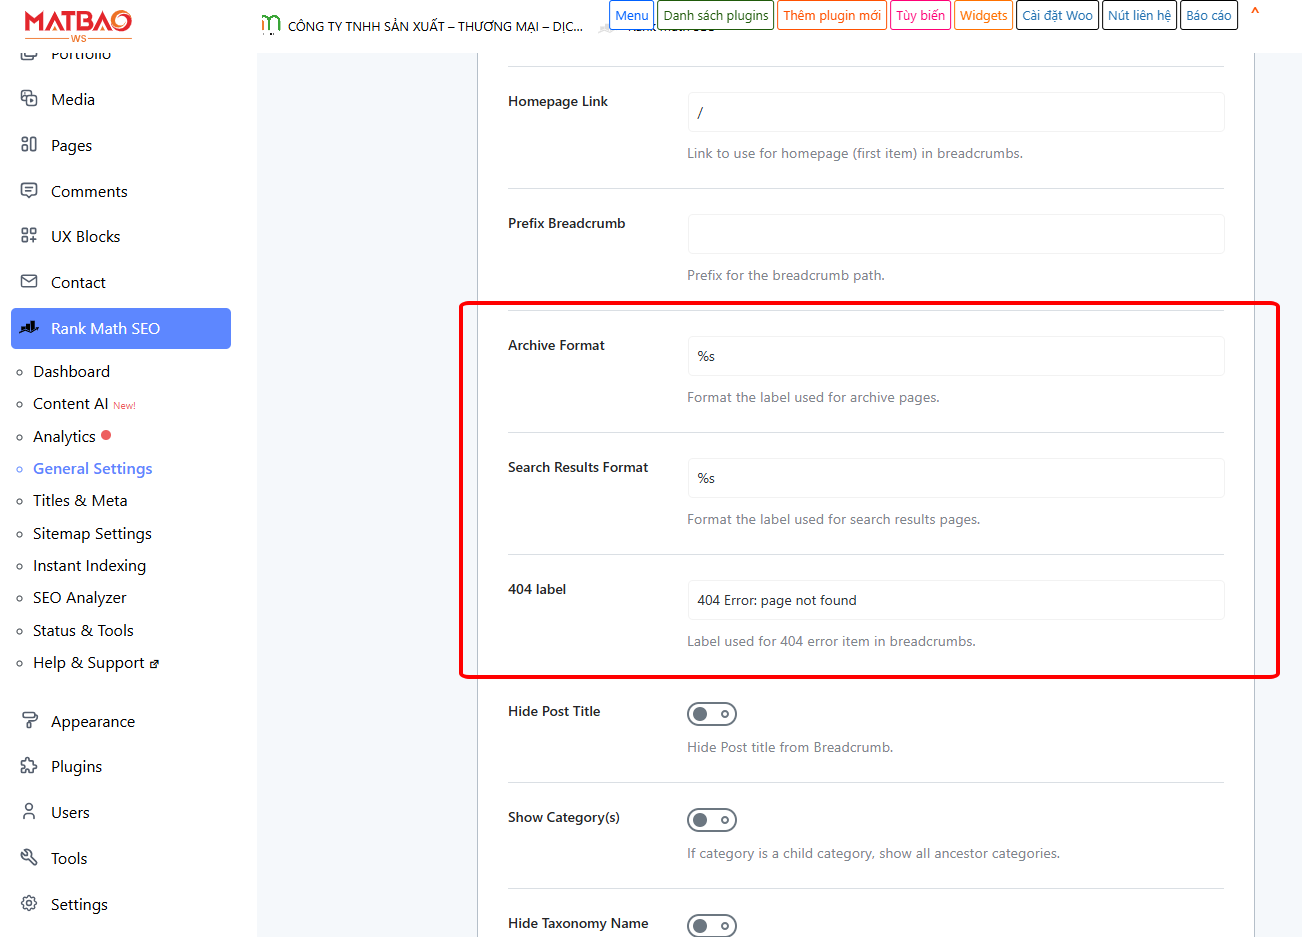This screenshot has height=937, width=1302.
Task: Click the Appearance paint roller icon
Action: tap(29, 720)
